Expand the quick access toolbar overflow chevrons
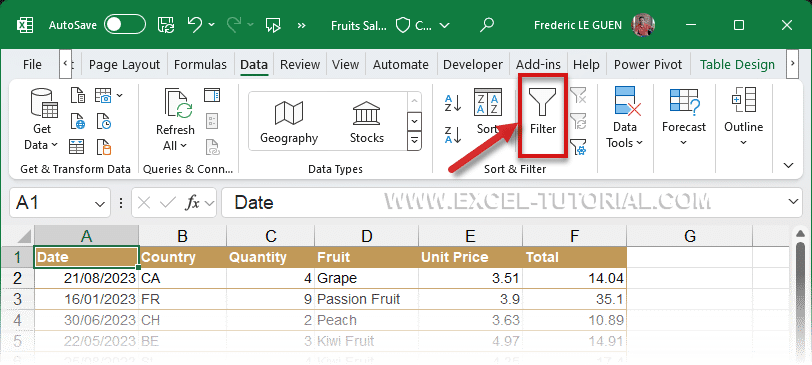The height and width of the screenshot is (365, 812). (302, 25)
